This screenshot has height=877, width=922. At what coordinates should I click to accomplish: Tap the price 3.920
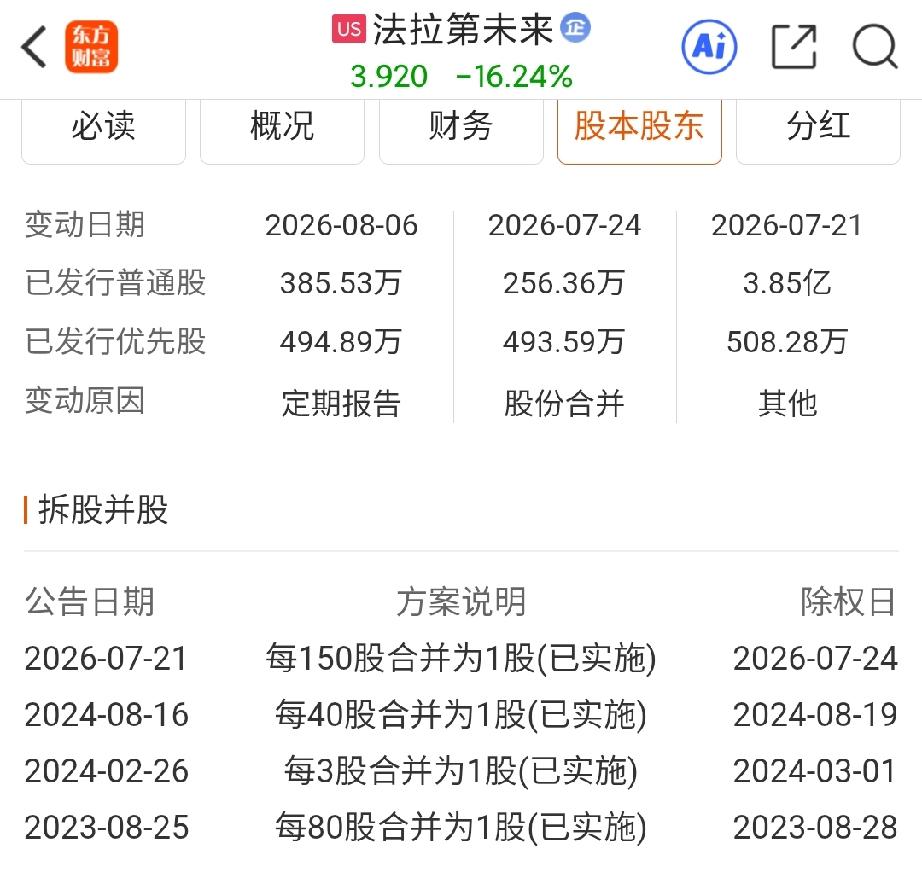point(389,76)
